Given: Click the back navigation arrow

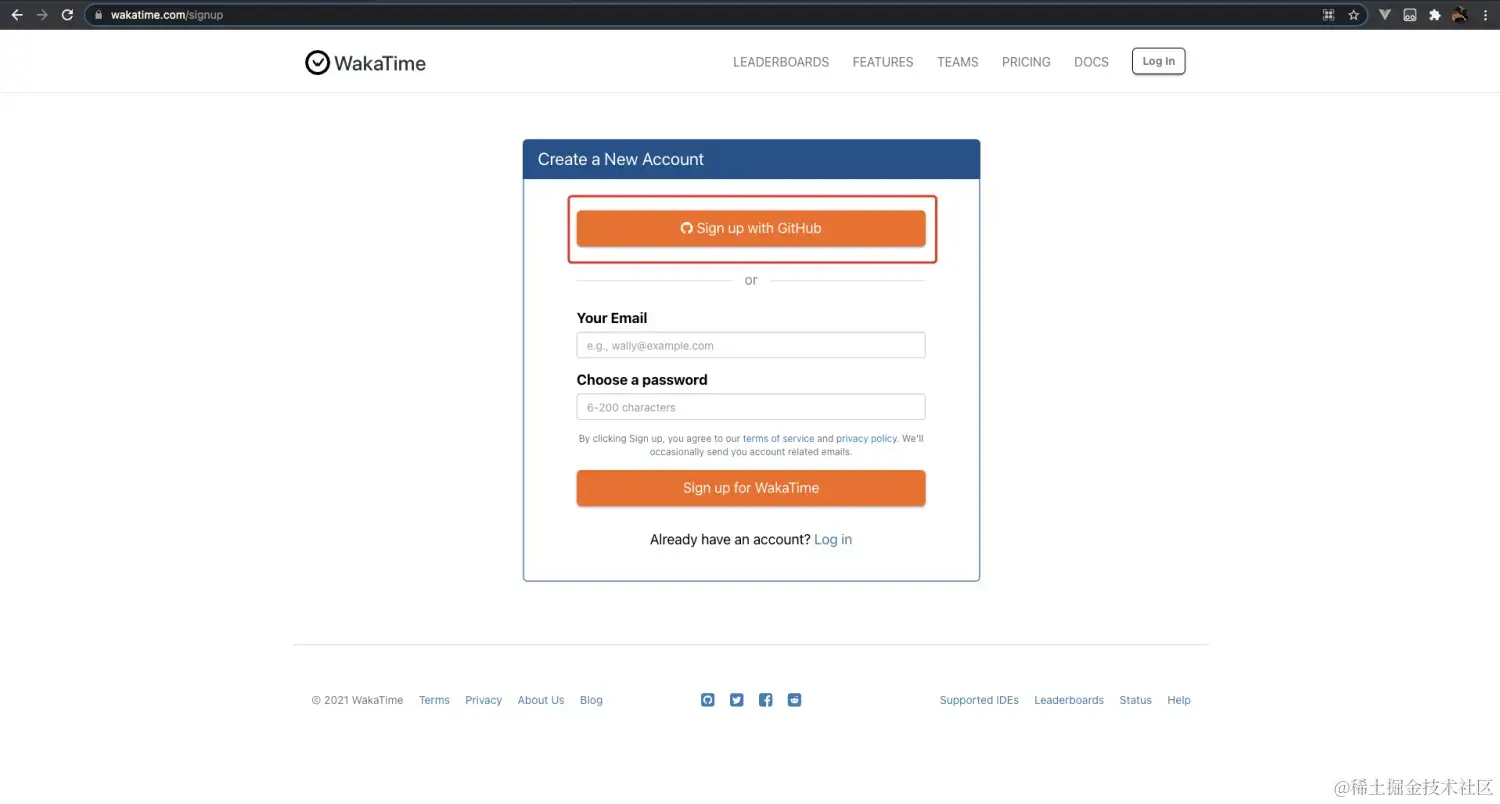Looking at the screenshot, I should pos(16,14).
